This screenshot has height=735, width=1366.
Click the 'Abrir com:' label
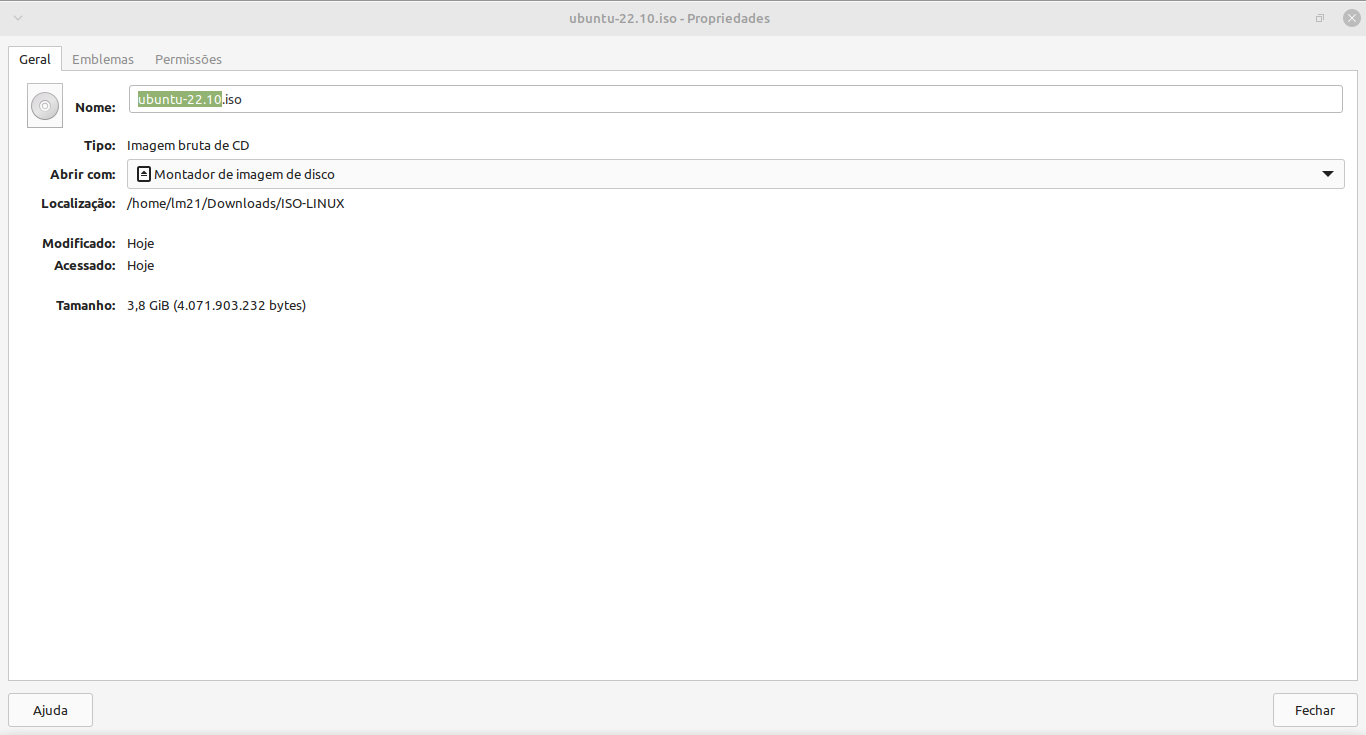(x=83, y=174)
